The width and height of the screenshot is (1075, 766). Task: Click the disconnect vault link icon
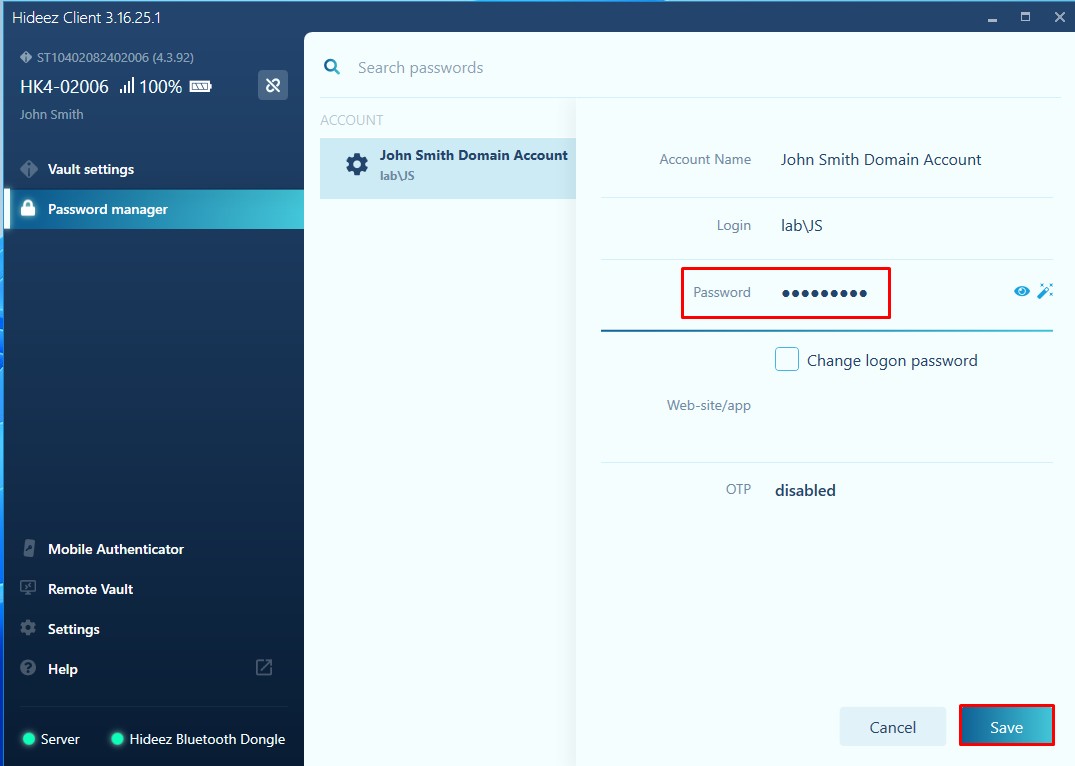(x=273, y=85)
